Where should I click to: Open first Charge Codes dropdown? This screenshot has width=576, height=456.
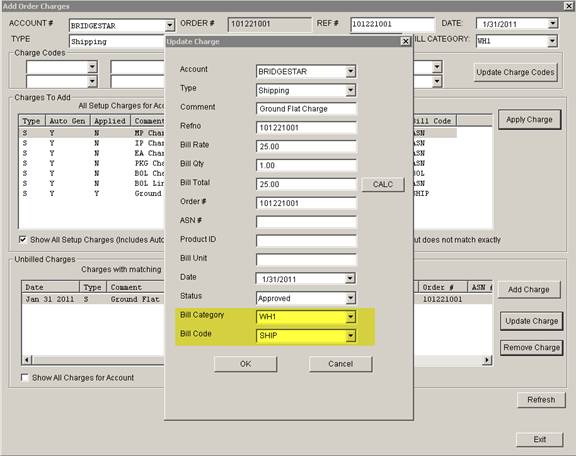click(92, 67)
